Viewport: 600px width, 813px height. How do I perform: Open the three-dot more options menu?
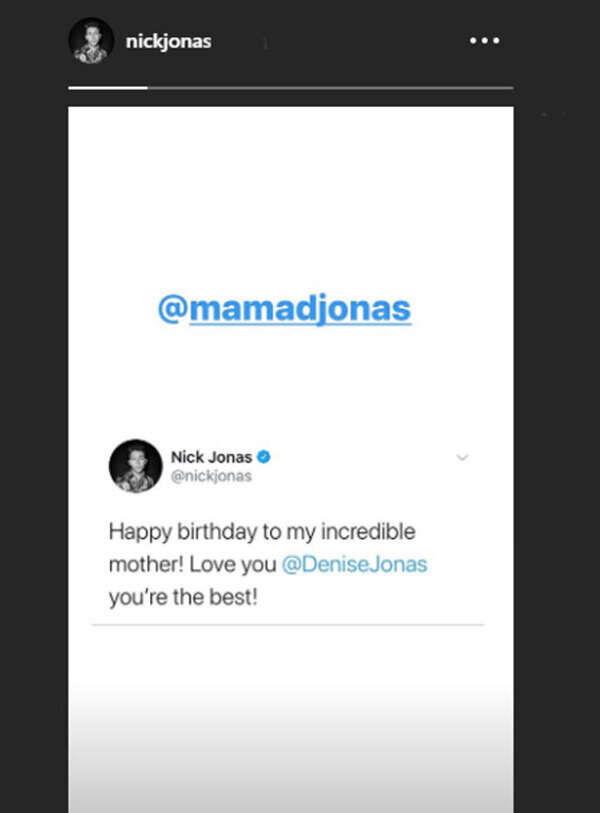pos(484,41)
